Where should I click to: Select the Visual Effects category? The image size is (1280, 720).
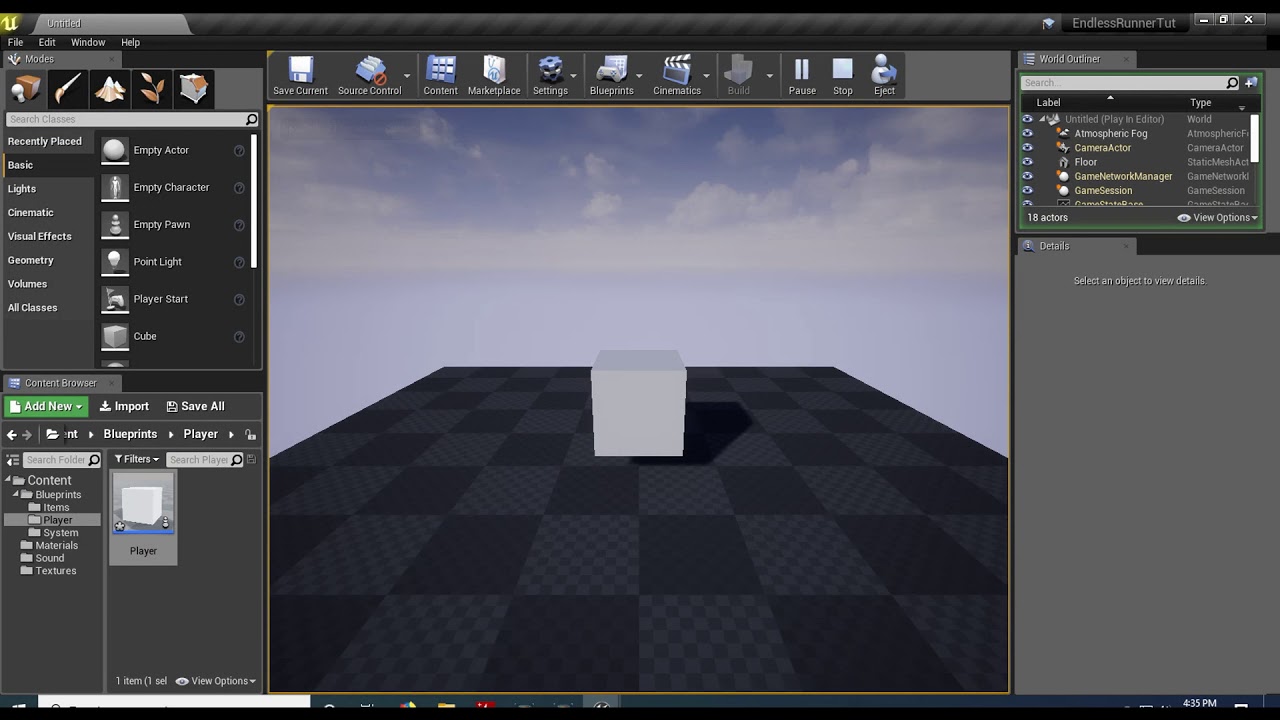tap(40, 236)
